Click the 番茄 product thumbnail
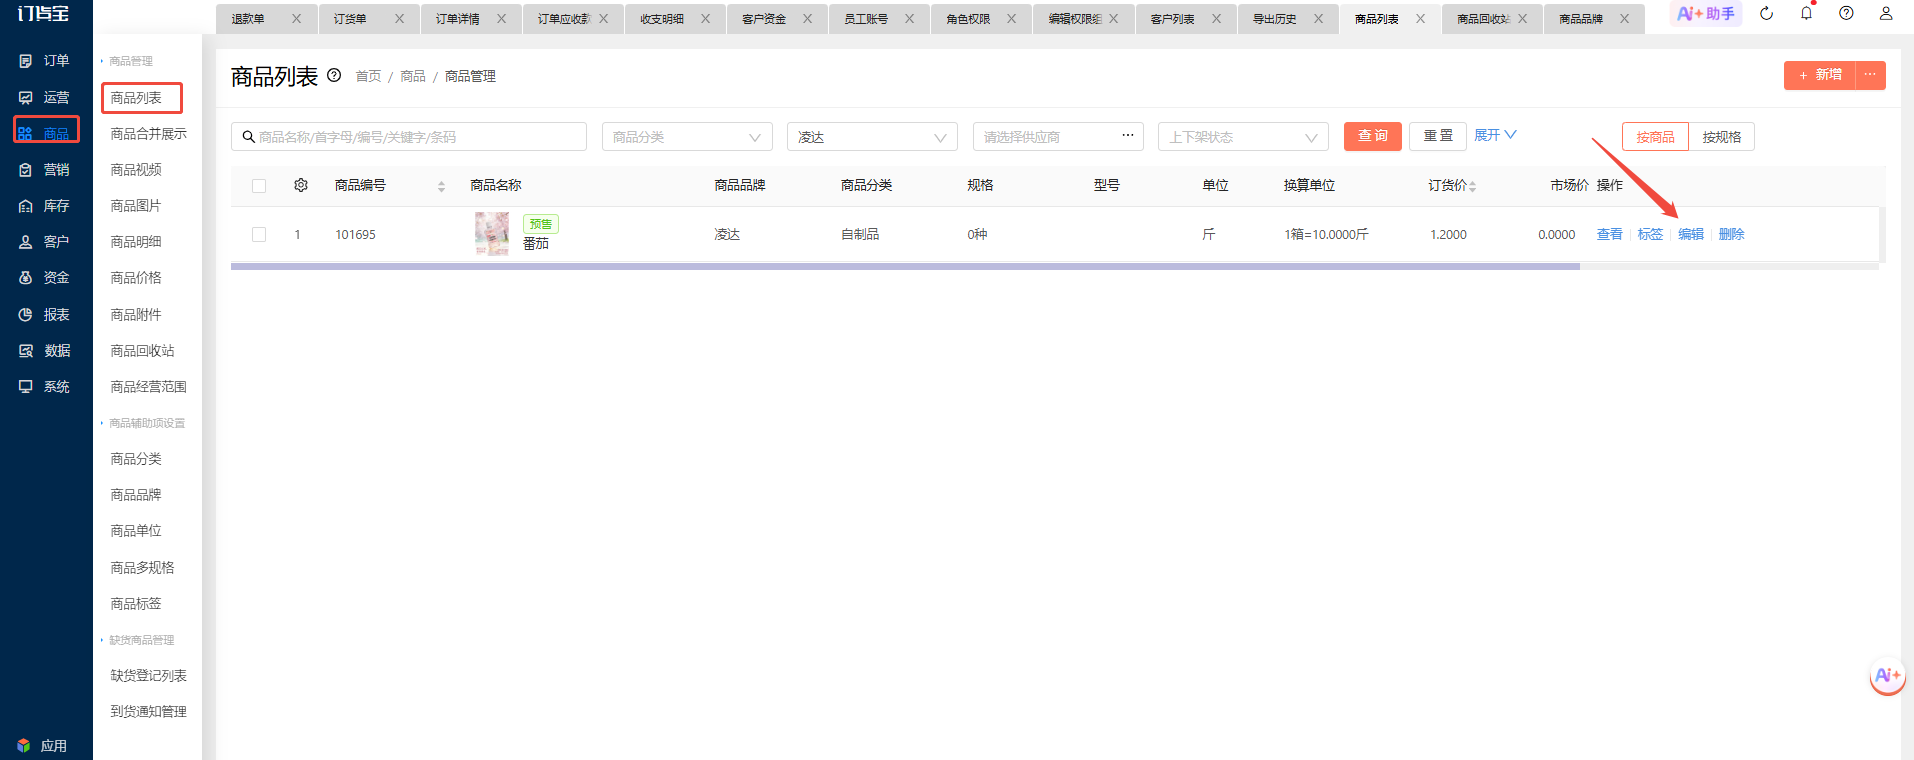 pyautogui.click(x=491, y=234)
